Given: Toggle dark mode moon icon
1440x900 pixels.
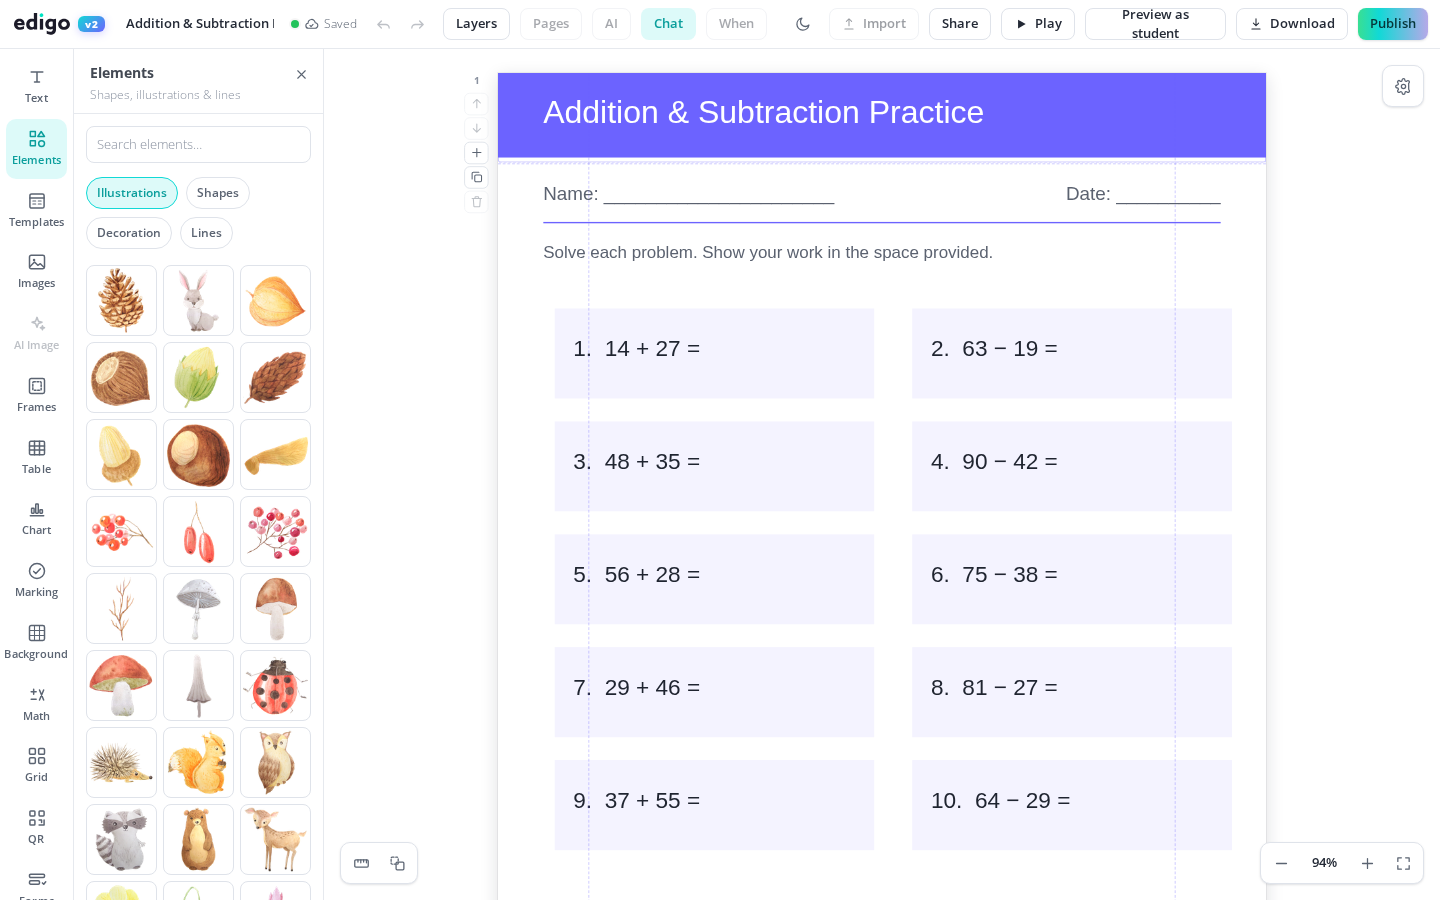Looking at the screenshot, I should (803, 24).
